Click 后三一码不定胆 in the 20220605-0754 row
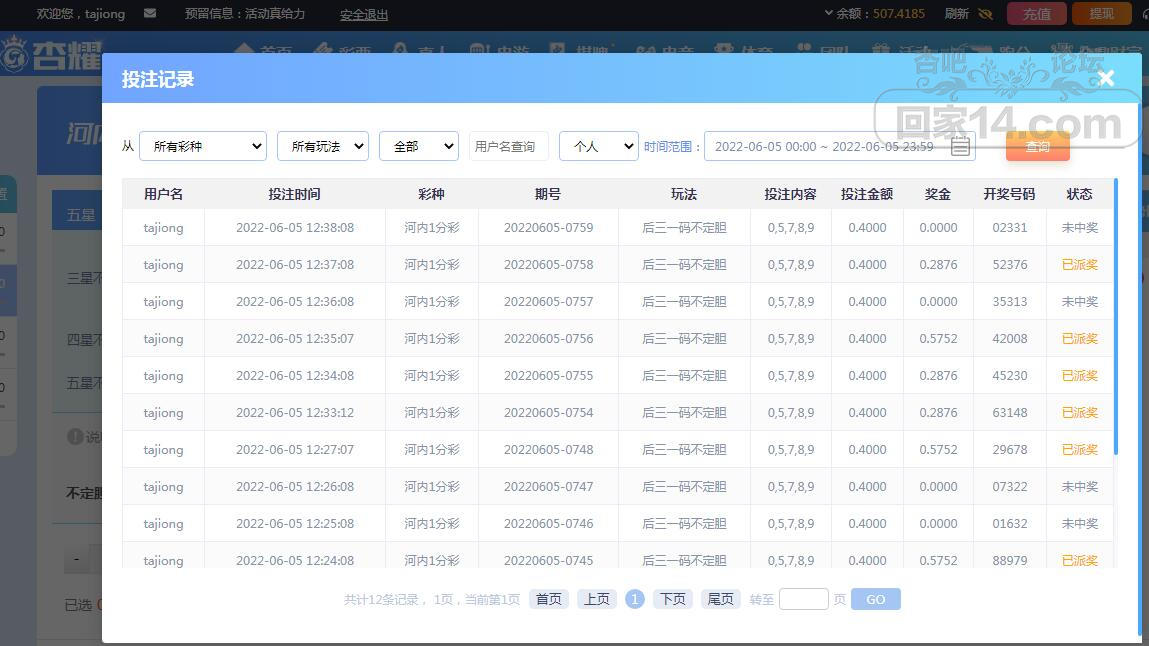 [x=684, y=412]
